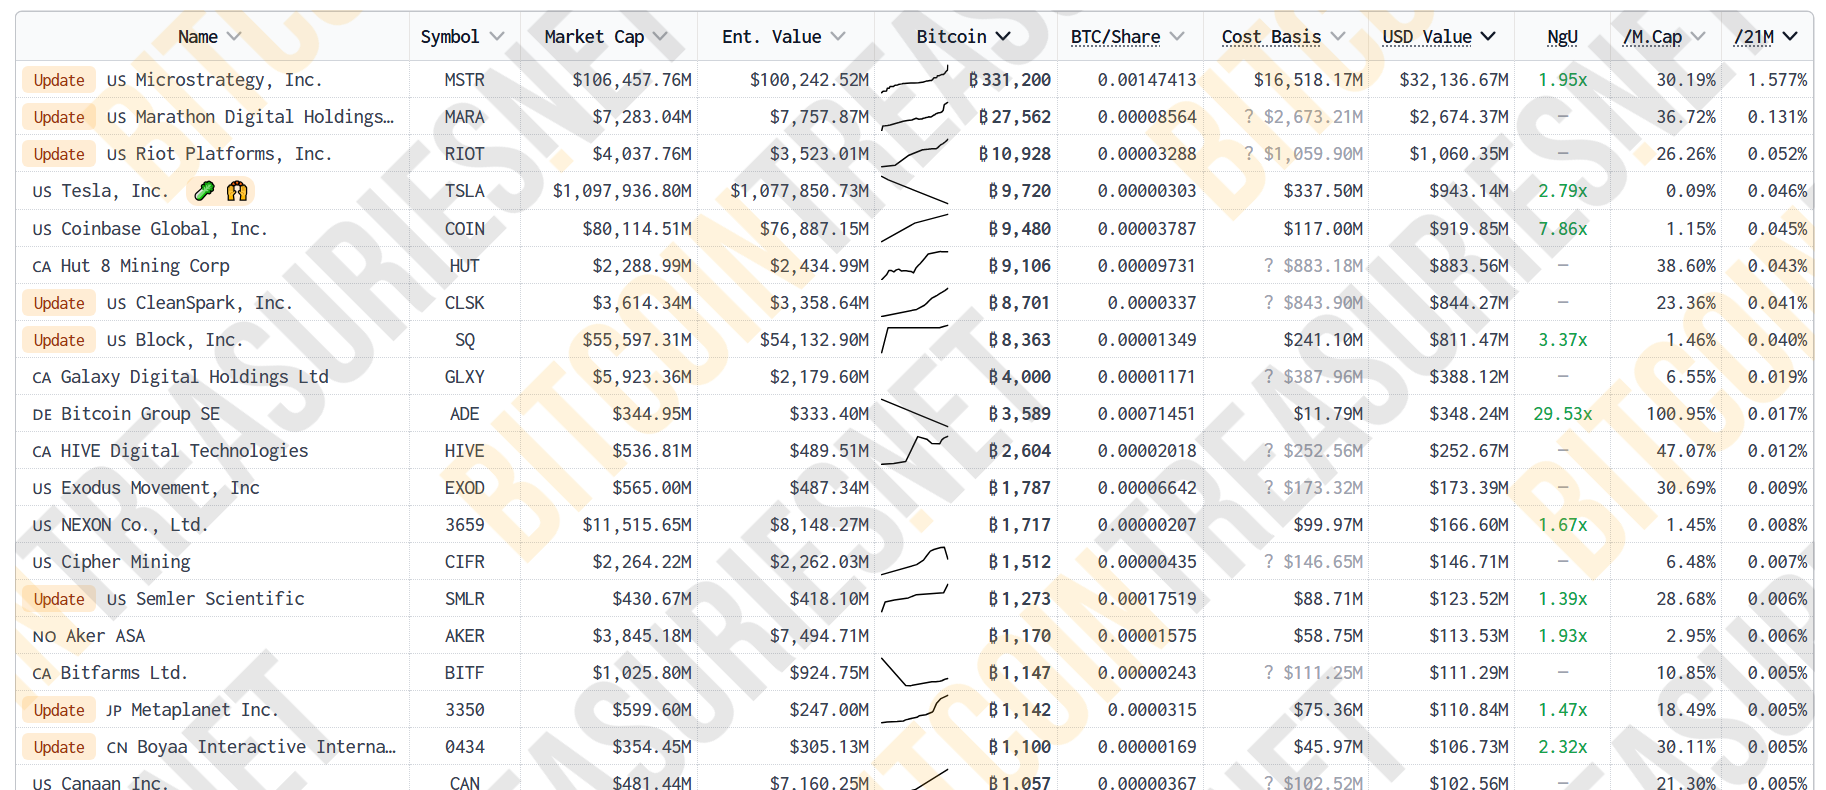Click Update button for Metaplanet Inc.
This screenshot has width=1826, height=790.
[59, 710]
